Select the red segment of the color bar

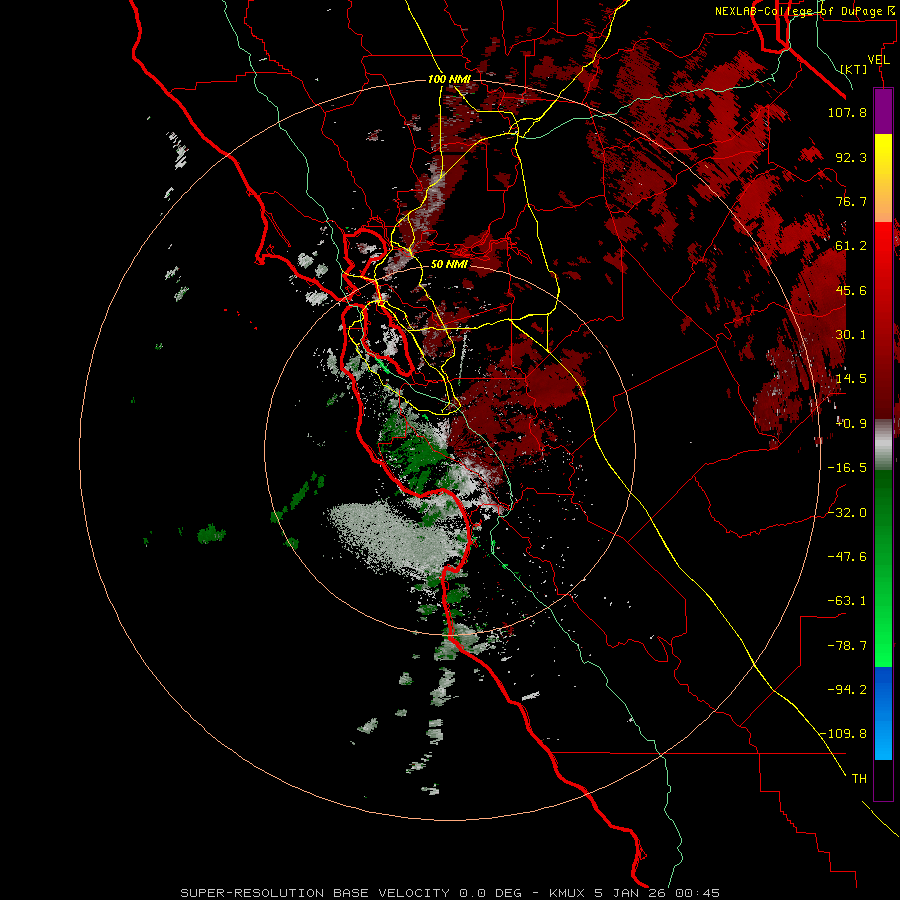coord(883,320)
